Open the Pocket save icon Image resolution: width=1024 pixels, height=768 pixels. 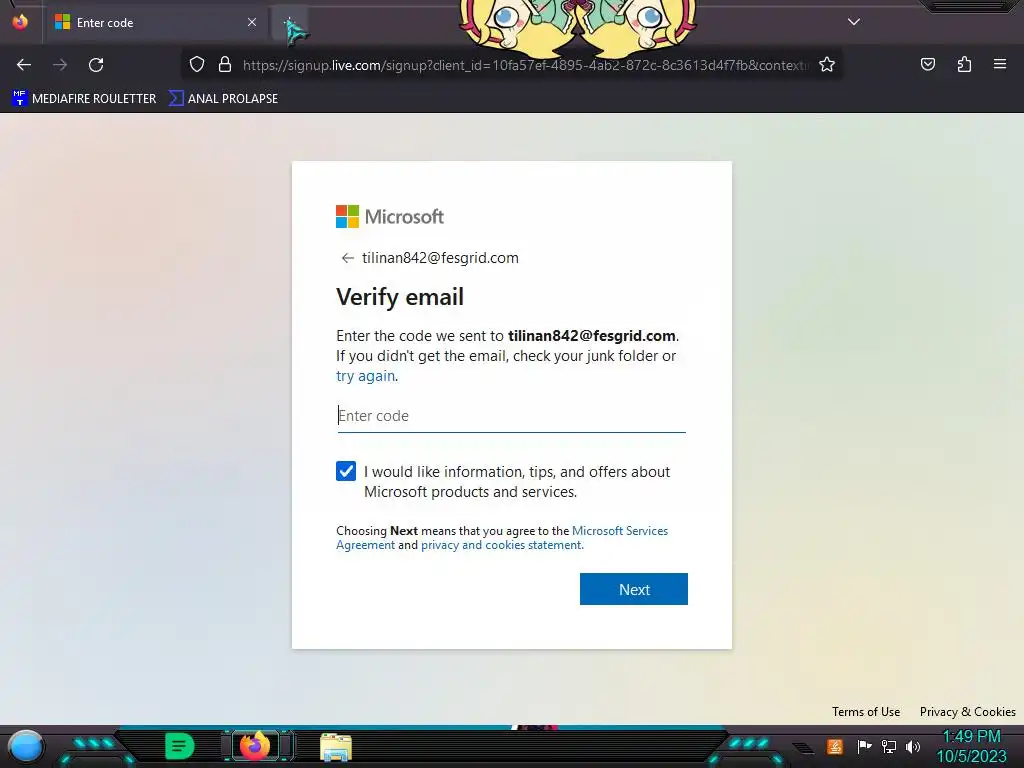927,65
